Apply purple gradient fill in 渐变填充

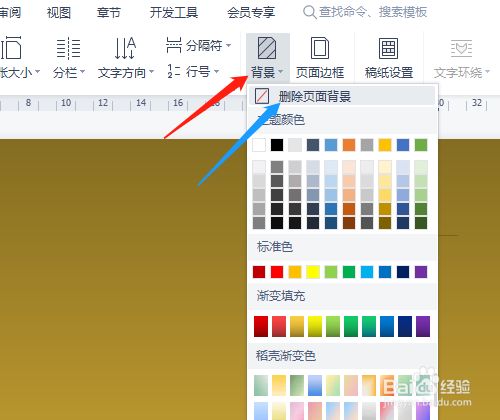423,326
